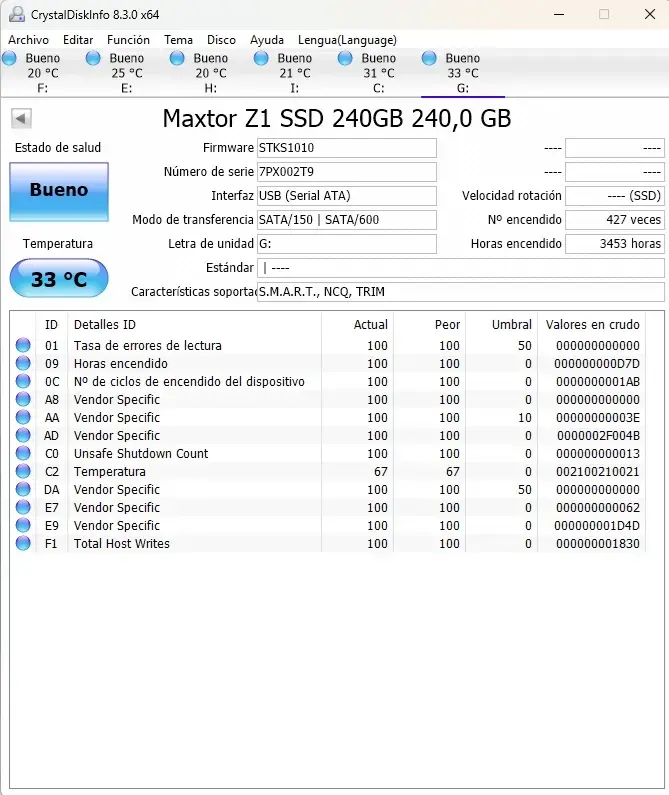Open the Disco menu
The height and width of the screenshot is (795, 669).
[221, 40]
